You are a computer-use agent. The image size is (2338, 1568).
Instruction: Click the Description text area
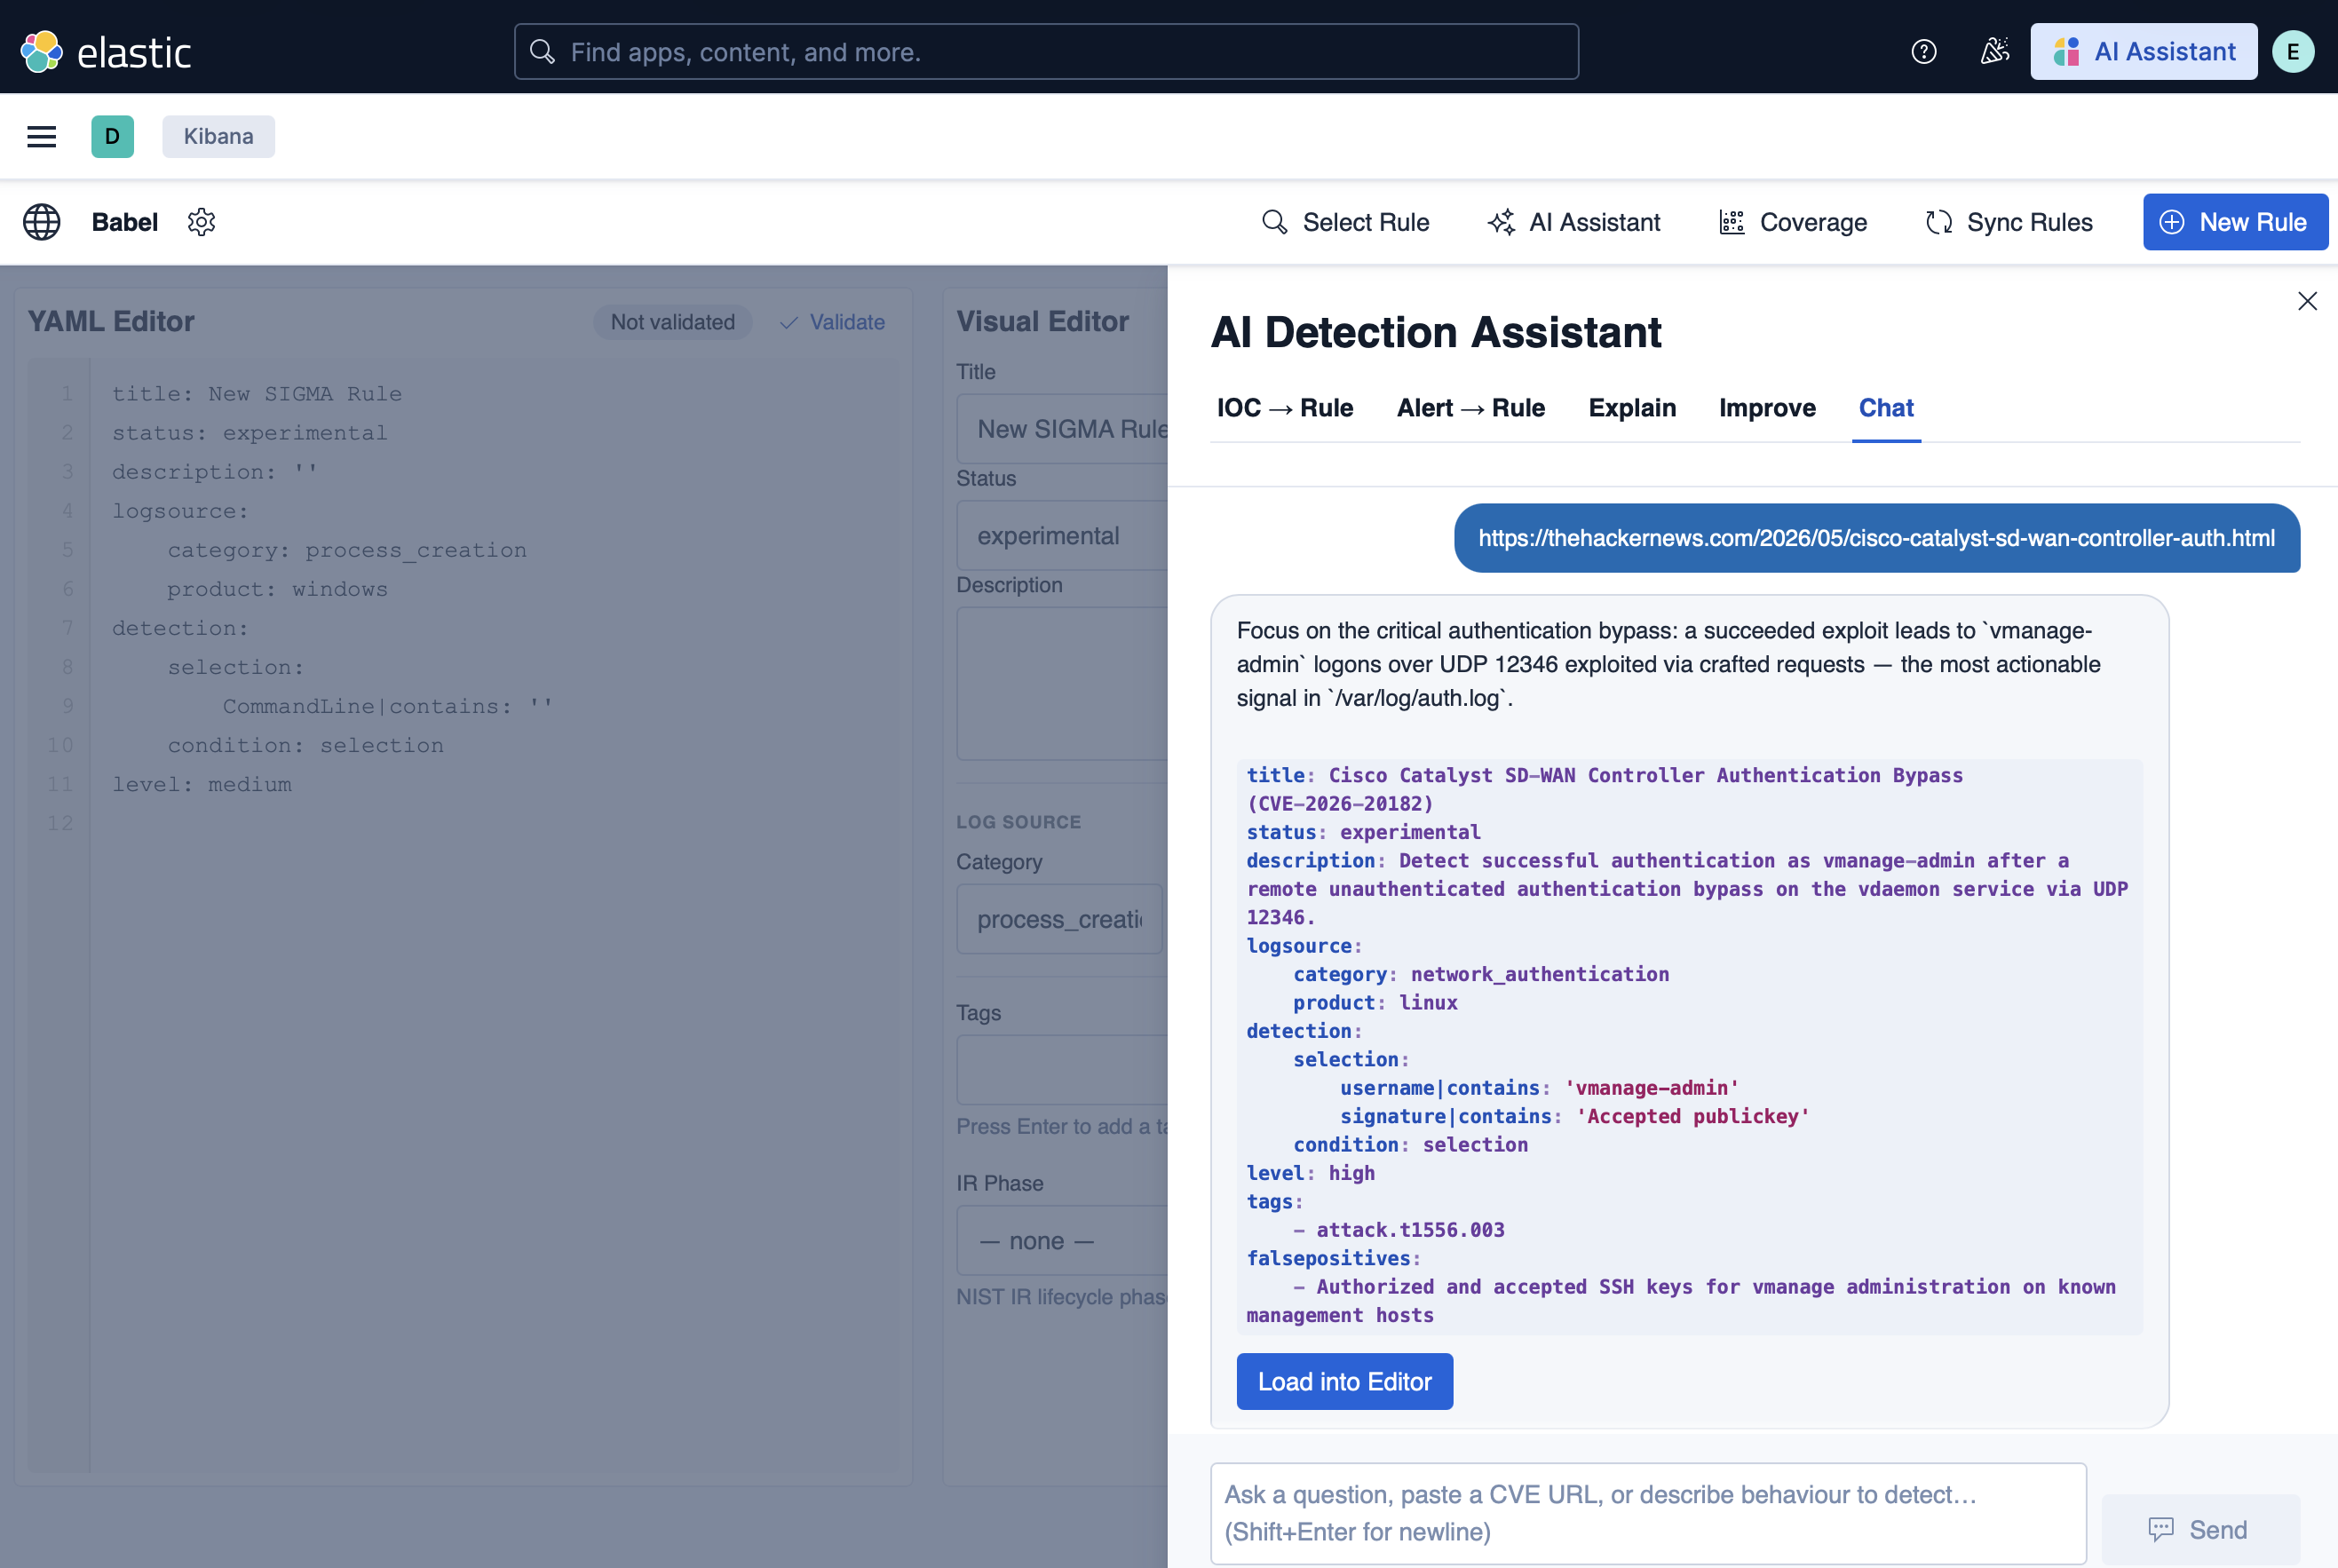pyautogui.click(x=1062, y=684)
